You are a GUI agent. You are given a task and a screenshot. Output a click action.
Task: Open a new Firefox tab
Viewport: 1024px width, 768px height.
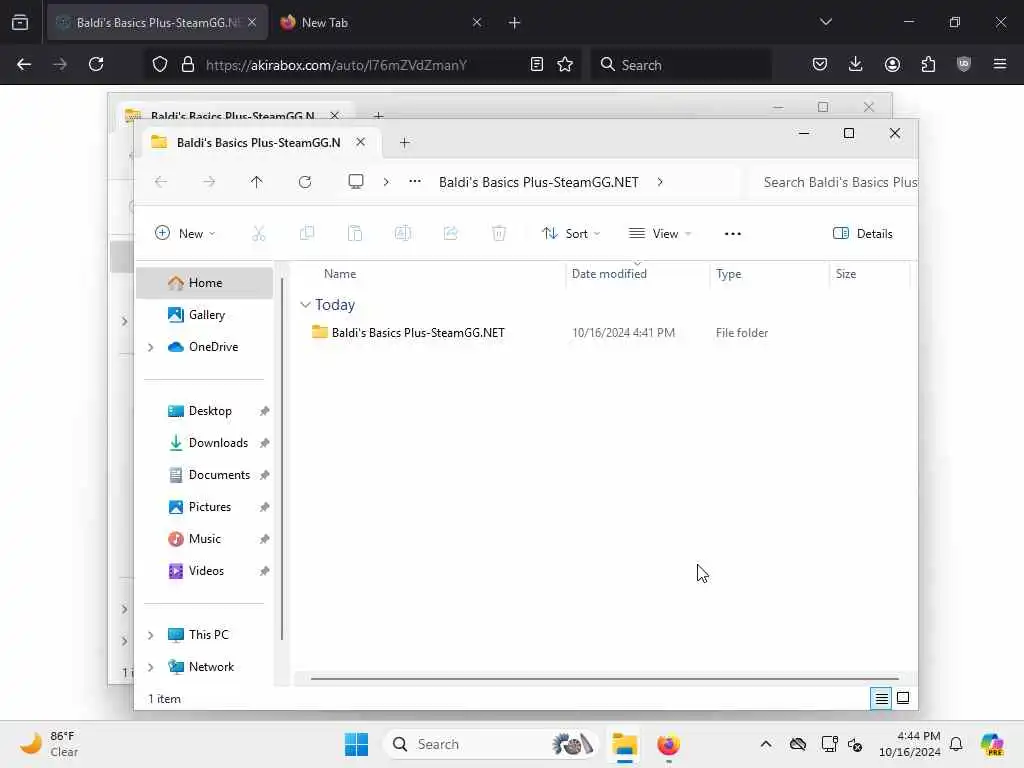(x=515, y=22)
